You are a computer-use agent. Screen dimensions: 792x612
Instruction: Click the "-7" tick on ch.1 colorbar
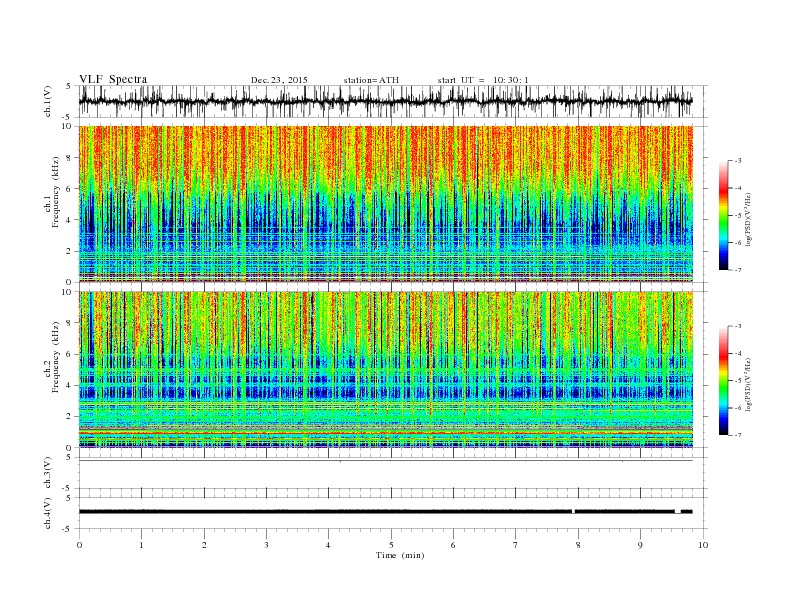[738, 270]
